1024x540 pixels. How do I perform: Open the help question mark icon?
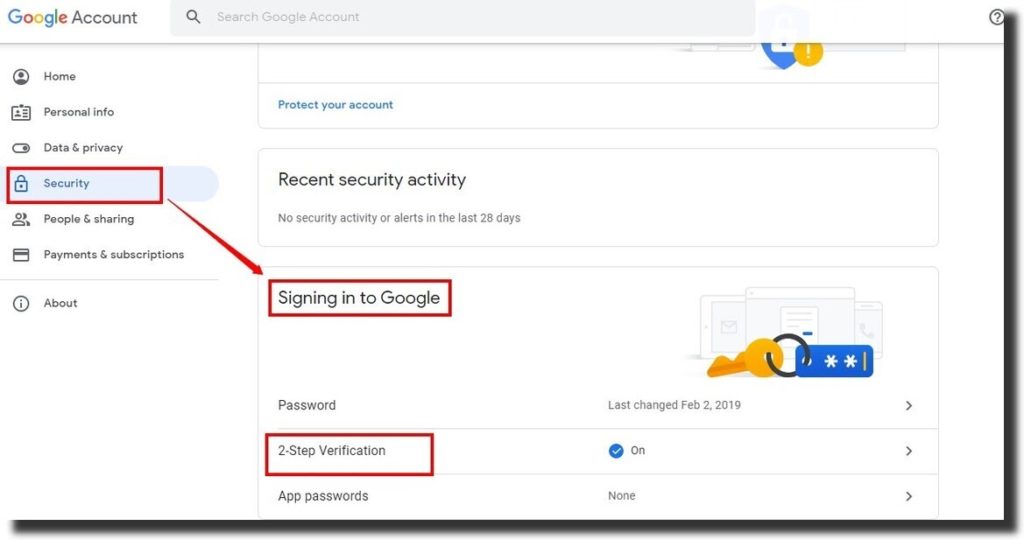point(996,17)
